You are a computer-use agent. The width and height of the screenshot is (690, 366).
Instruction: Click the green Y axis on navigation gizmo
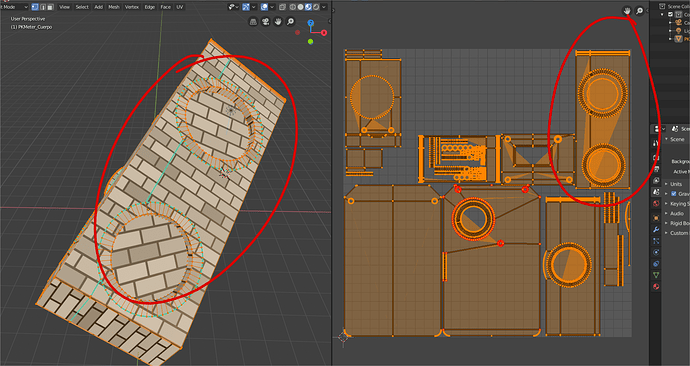coord(311,41)
